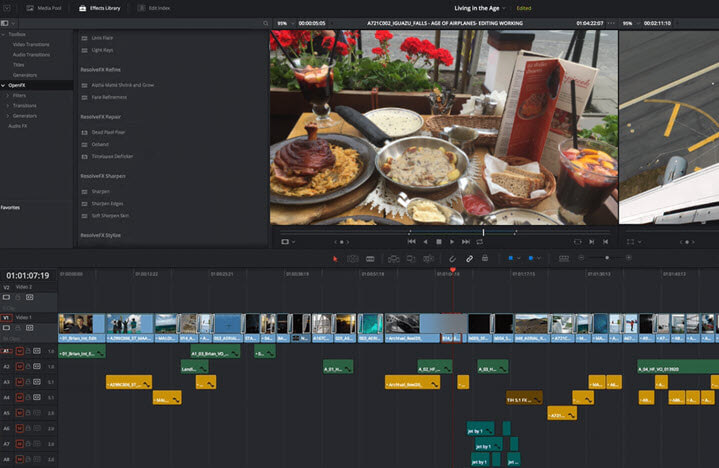719x468 pixels.
Task: Expand Filters under OpenFX
Action: [x=19, y=95]
